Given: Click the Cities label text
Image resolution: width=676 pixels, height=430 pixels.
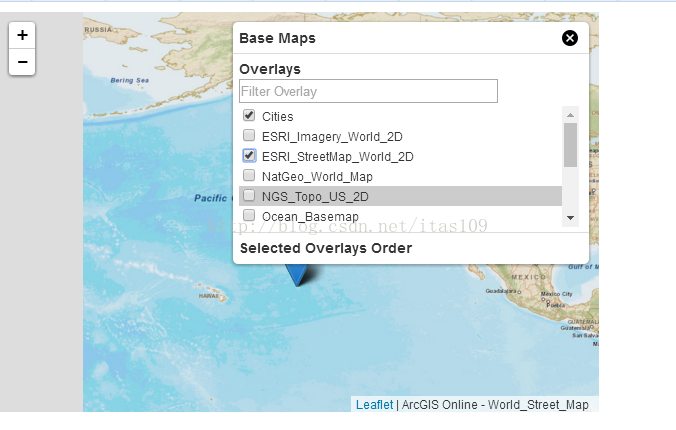Looking at the screenshot, I should (x=278, y=116).
